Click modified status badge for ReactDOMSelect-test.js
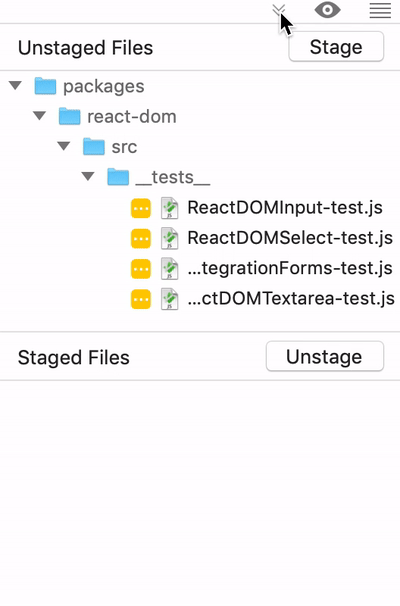This screenshot has height=606, width=400. click(141, 238)
